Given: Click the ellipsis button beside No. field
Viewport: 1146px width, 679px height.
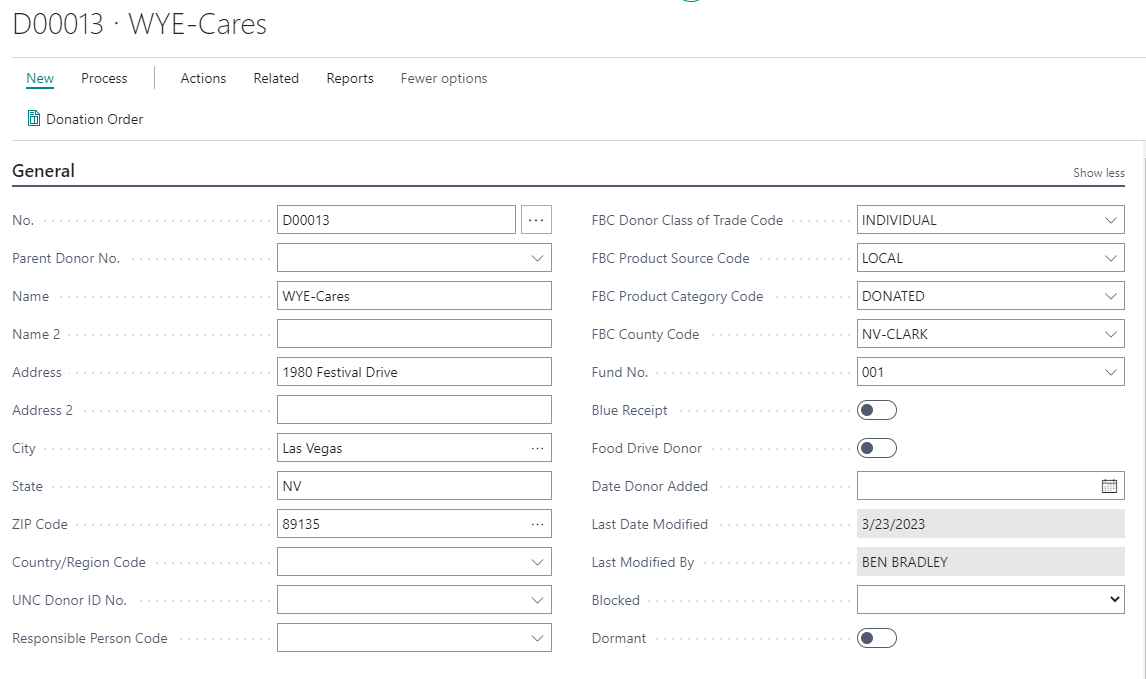Looking at the screenshot, I should [x=536, y=220].
